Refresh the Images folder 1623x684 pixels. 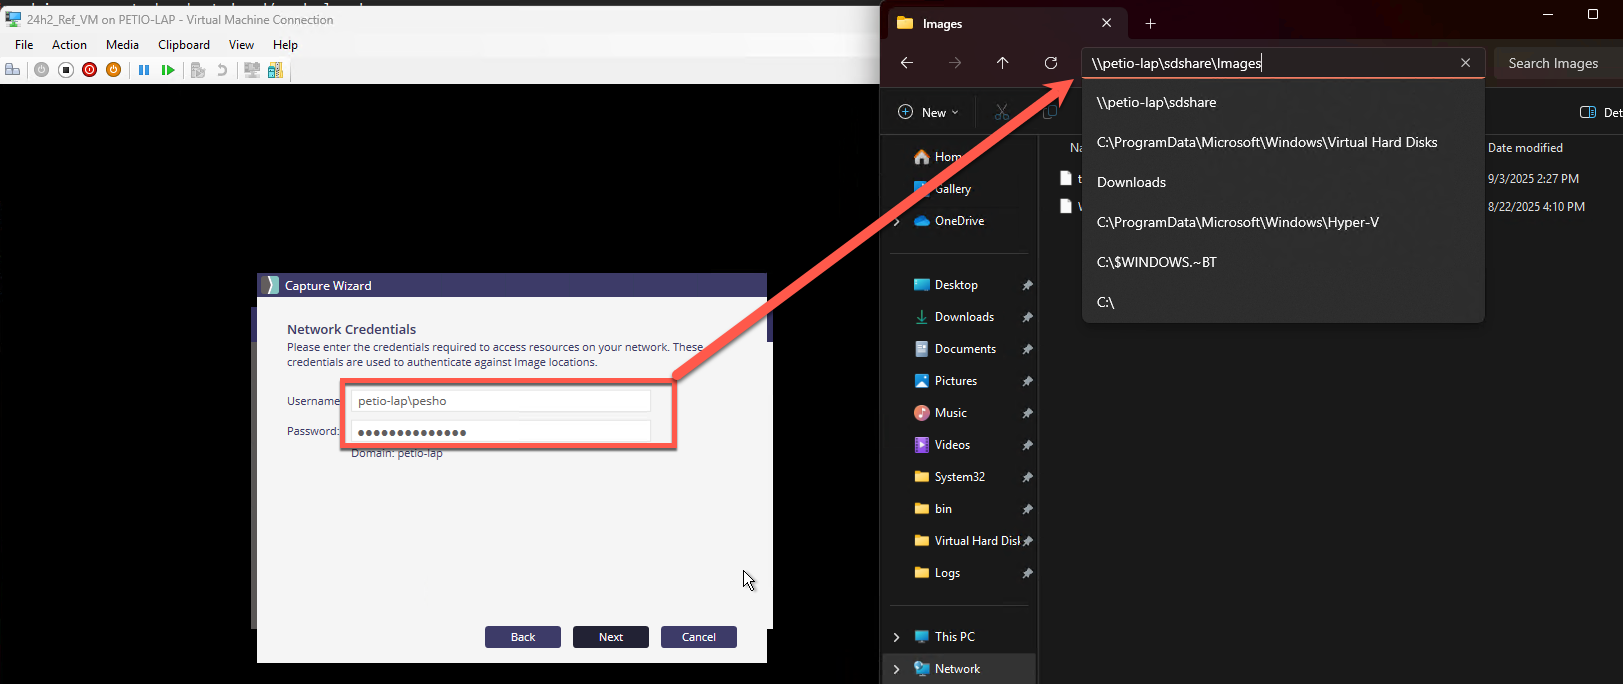(1051, 63)
